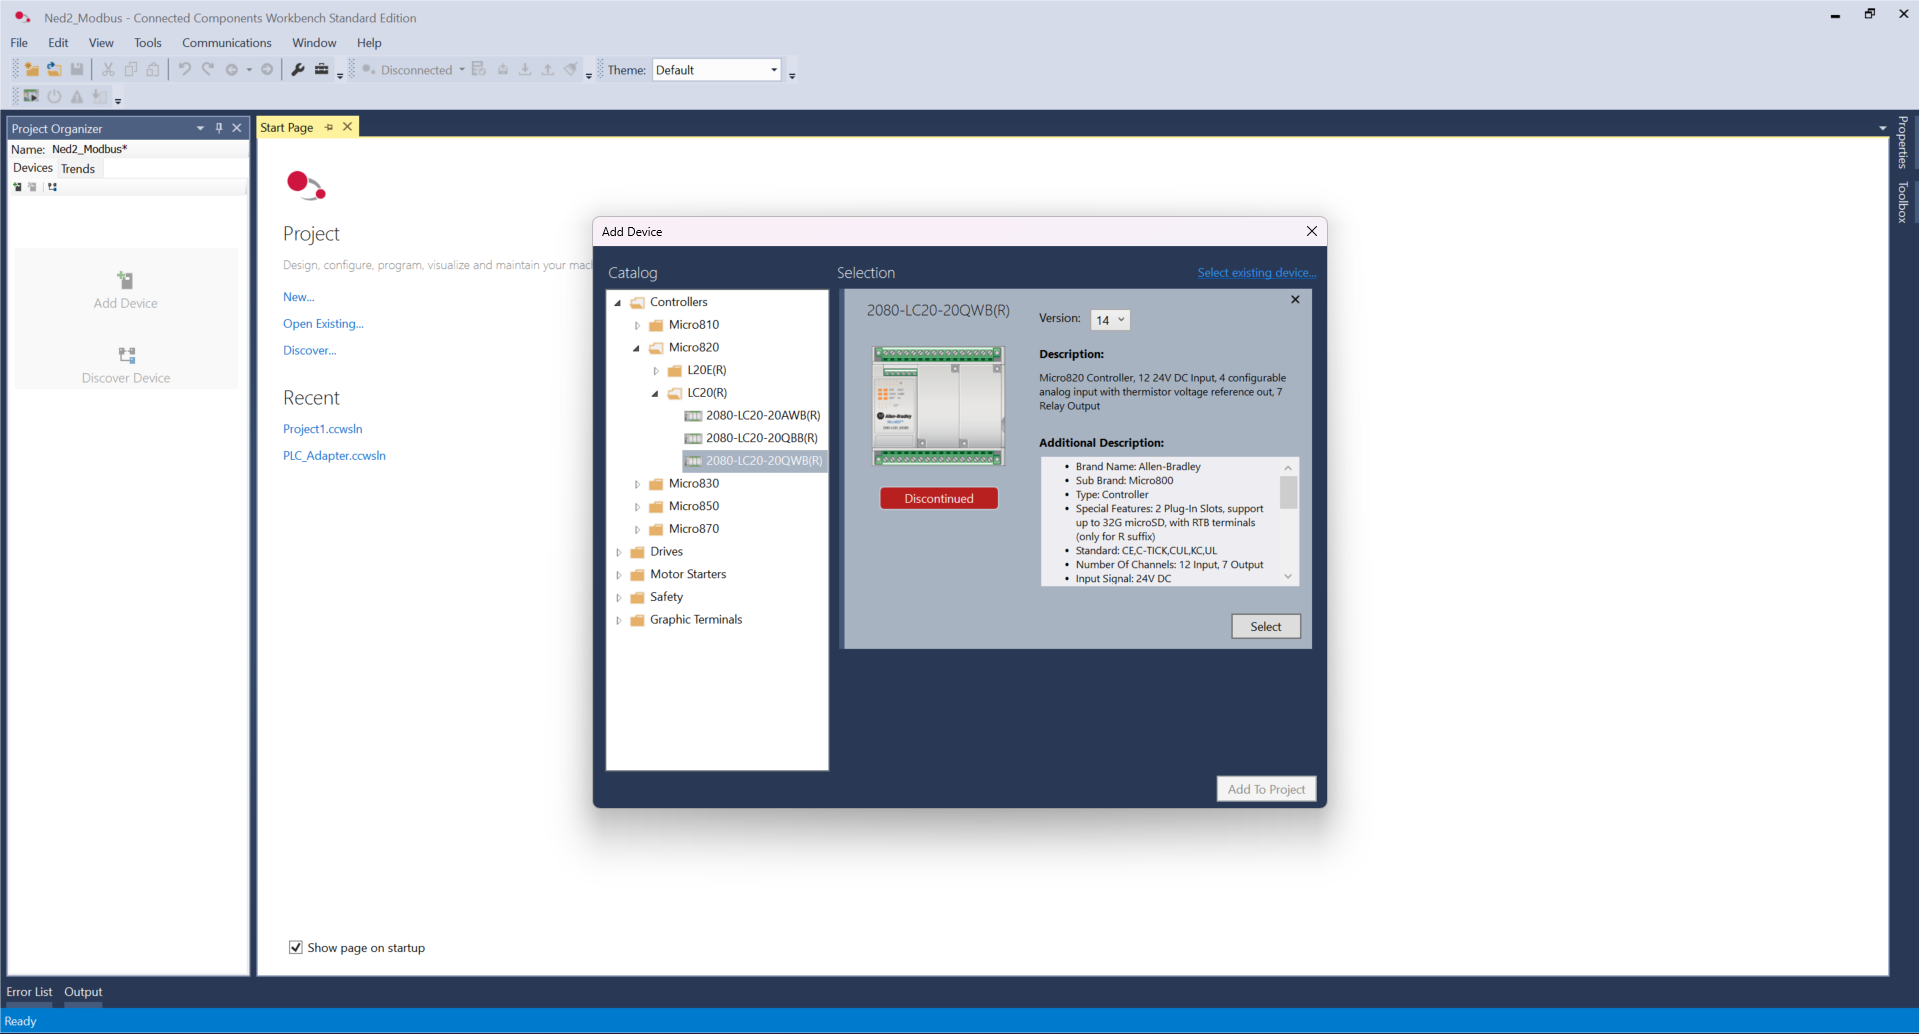The width and height of the screenshot is (1919, 1034).
Task: Expand the Micro830 folder in catalog
Action: [637, 484]
